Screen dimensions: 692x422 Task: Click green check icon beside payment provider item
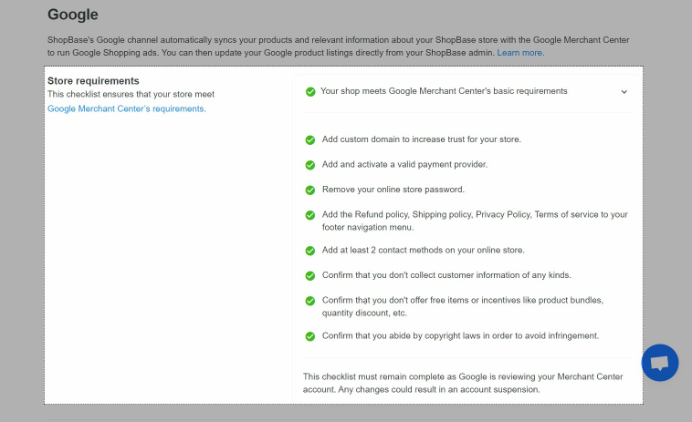(310, 165)
